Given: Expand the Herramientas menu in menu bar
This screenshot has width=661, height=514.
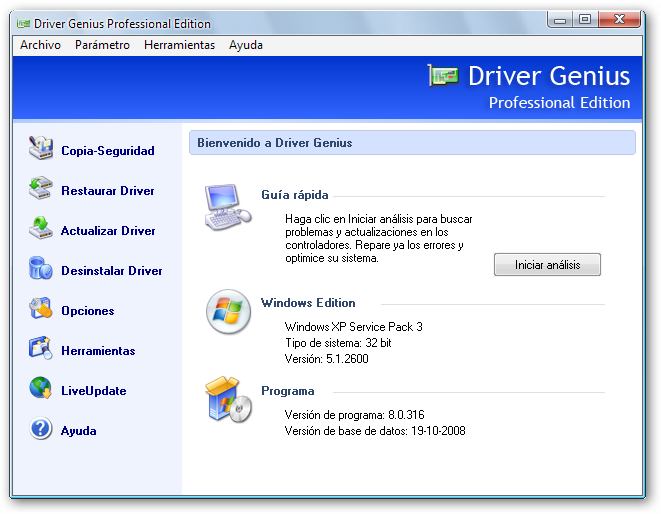Looking at the screenshot, I should click(x=179, y=45).
